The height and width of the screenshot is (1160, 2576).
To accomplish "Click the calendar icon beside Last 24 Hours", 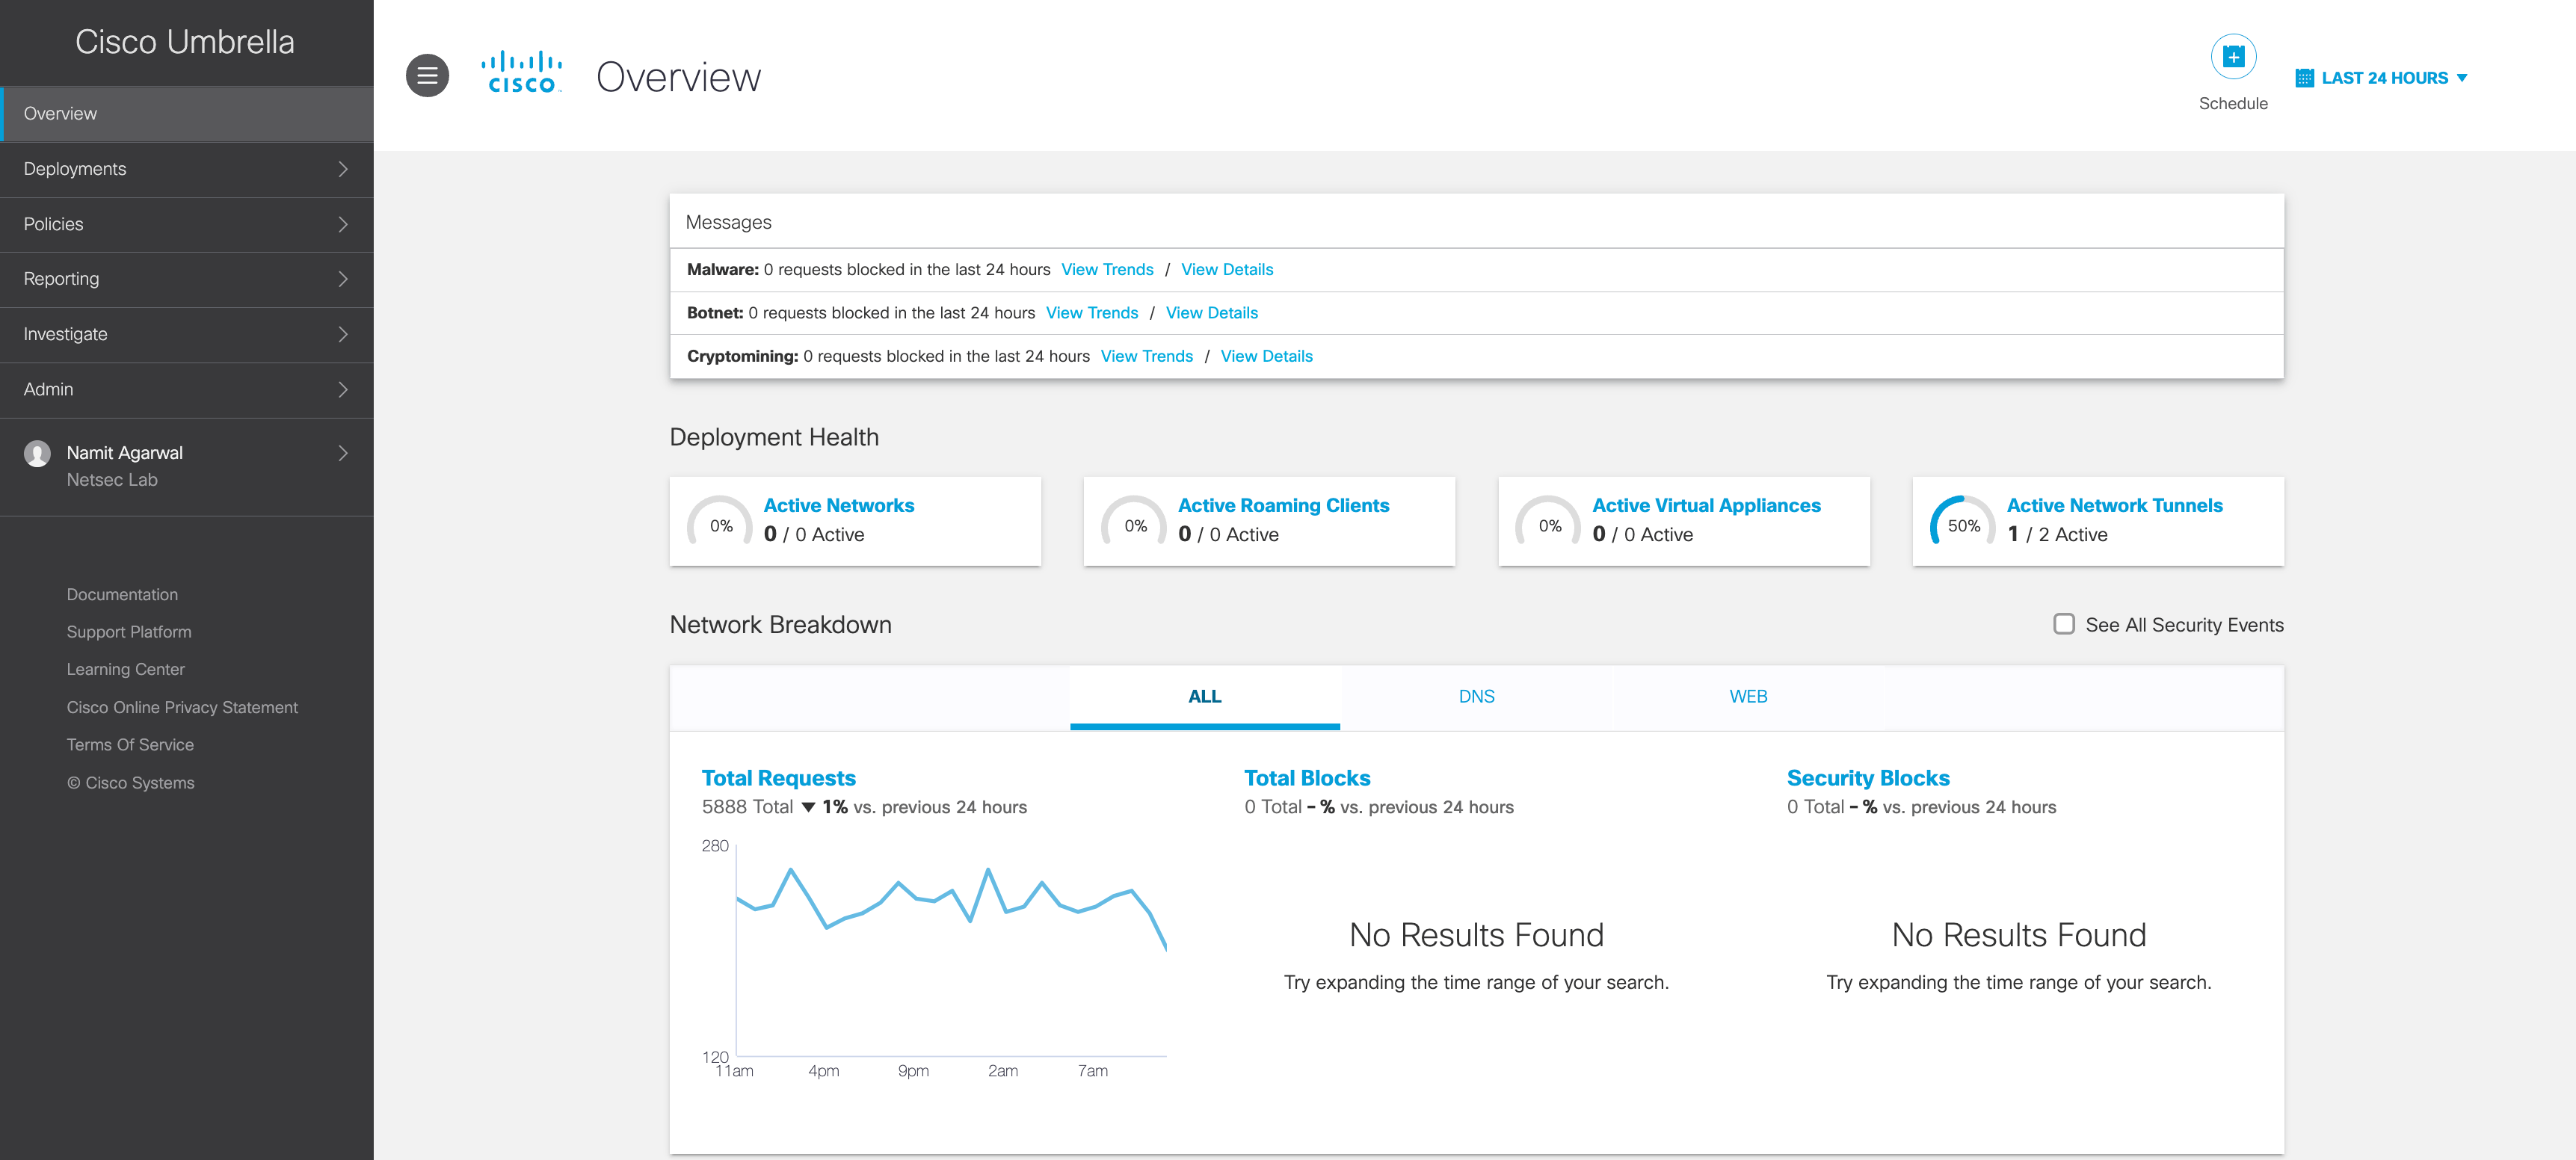I will point(2304,78).
